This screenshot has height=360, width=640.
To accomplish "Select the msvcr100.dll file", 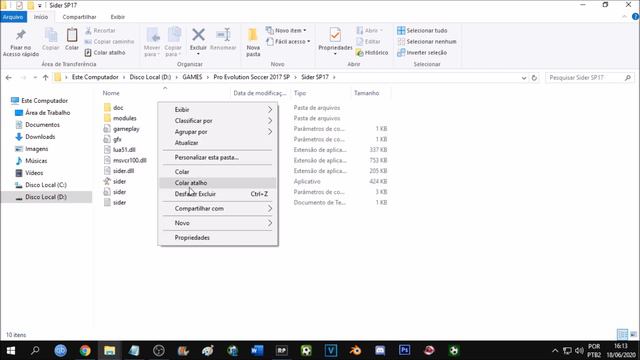I will point(129,160).
